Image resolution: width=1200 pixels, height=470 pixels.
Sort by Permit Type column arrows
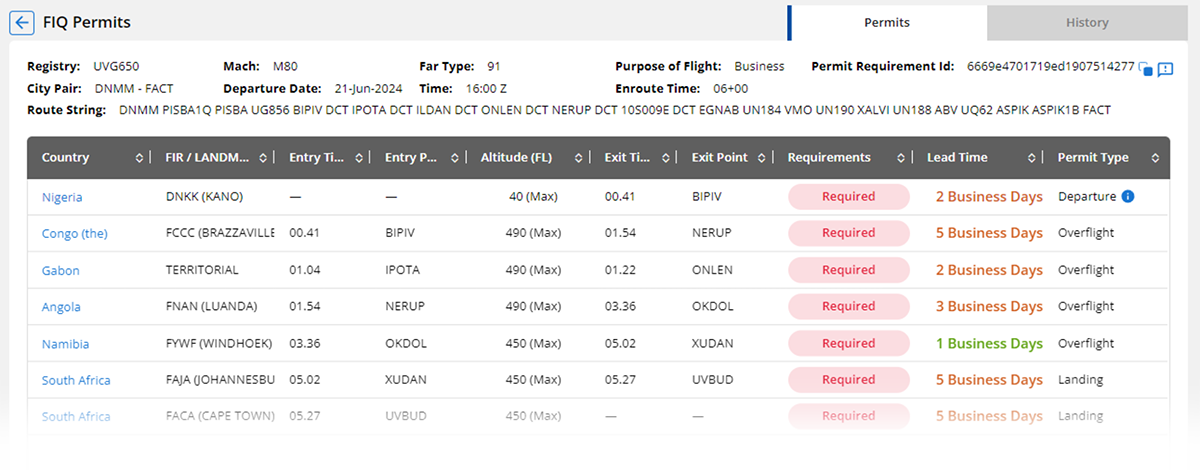point(1155,158)
